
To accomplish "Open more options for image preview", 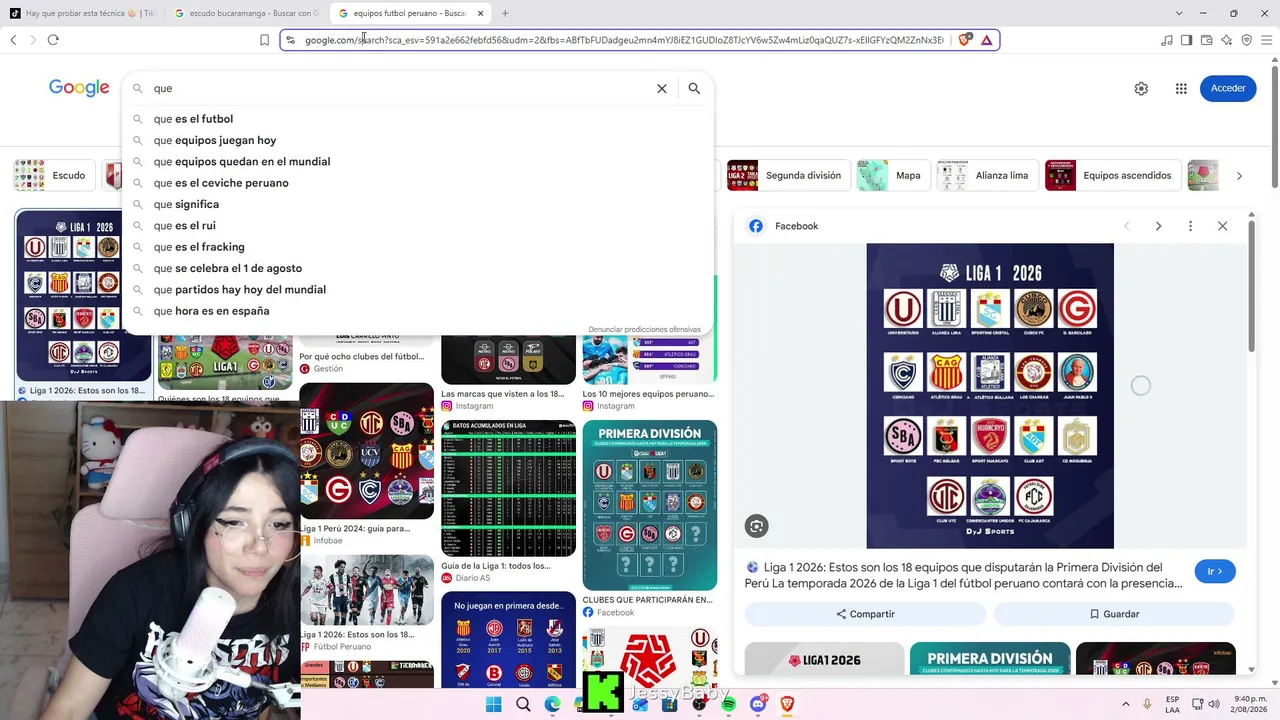I will (x=1190, y=226).
